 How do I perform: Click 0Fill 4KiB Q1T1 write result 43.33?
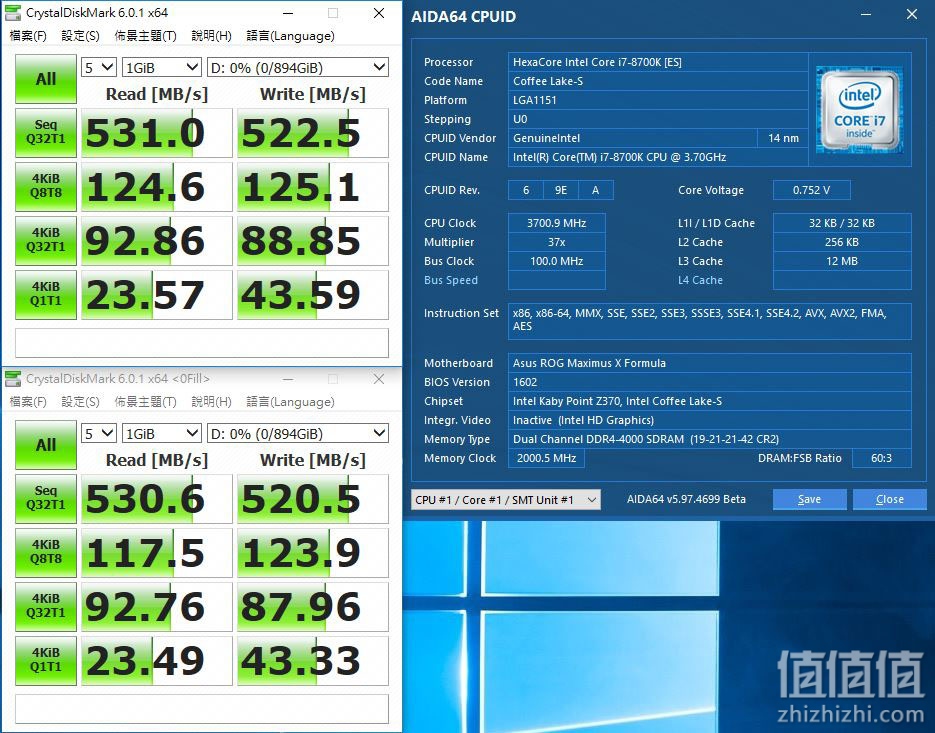point(312,660)
